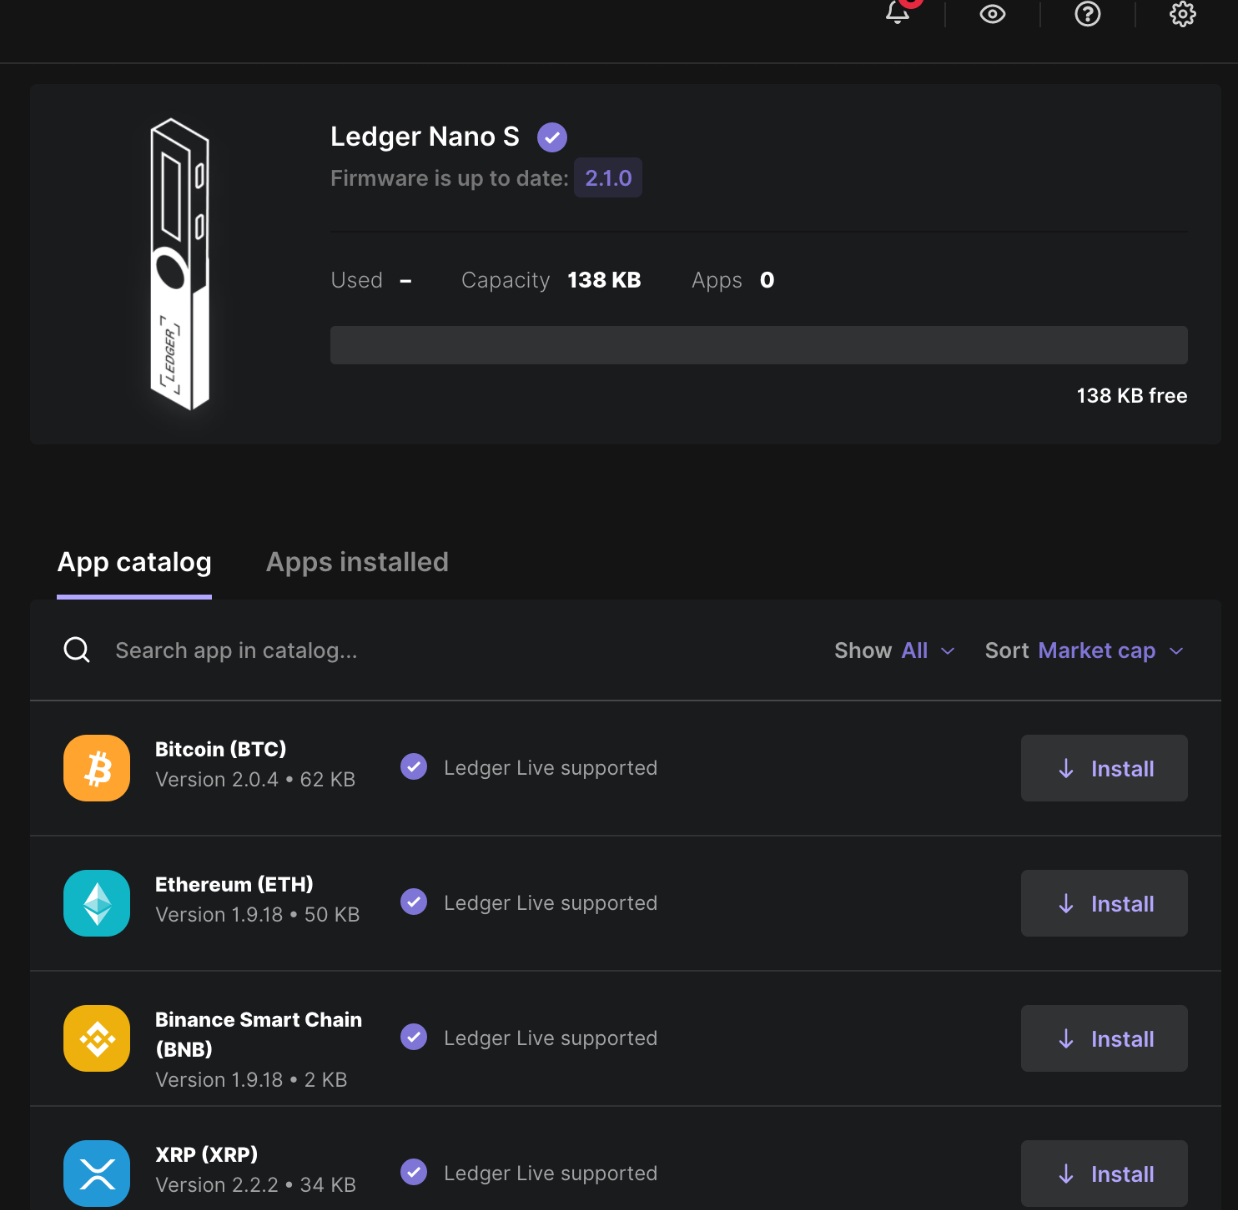
Task: Install the Bitcoin (BTC) app
Action: coord(1104,768)
